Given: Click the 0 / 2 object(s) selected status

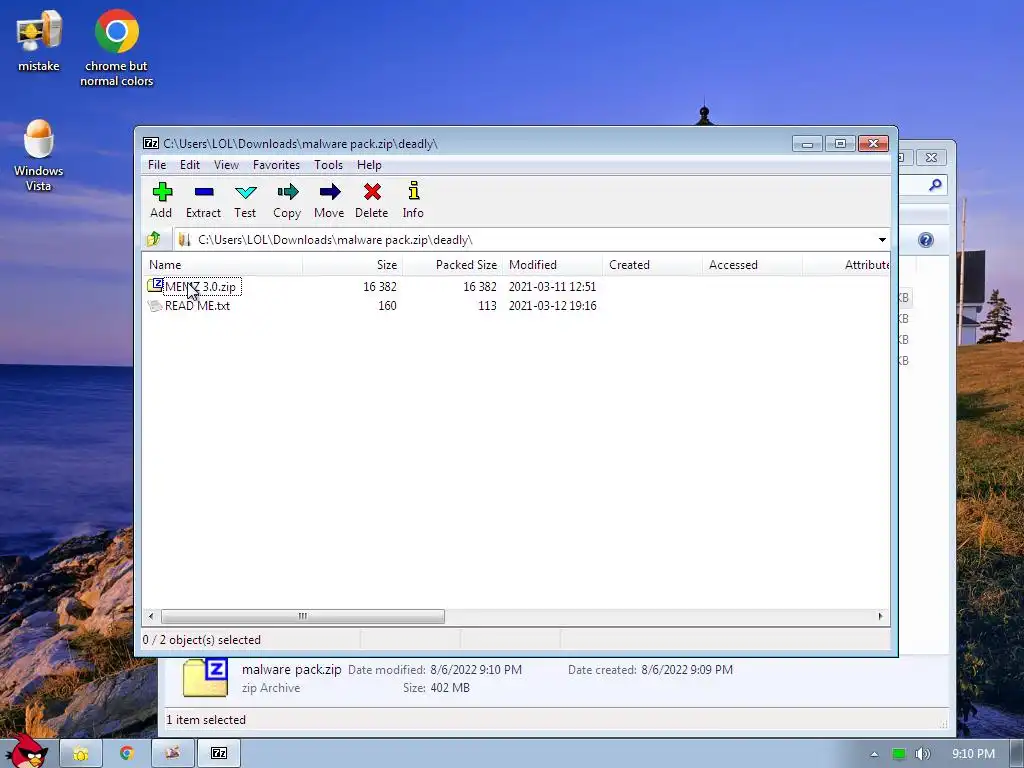Looking at the screenshot, I should (202, 639).
